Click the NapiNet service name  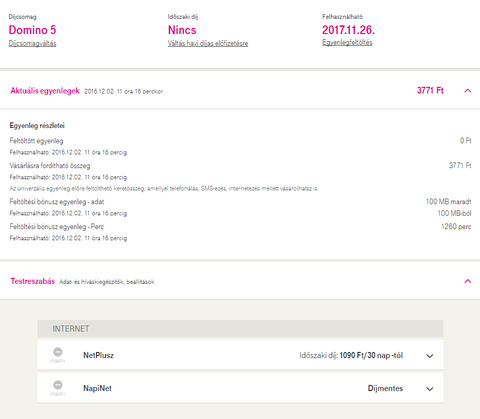pos(97,388)
